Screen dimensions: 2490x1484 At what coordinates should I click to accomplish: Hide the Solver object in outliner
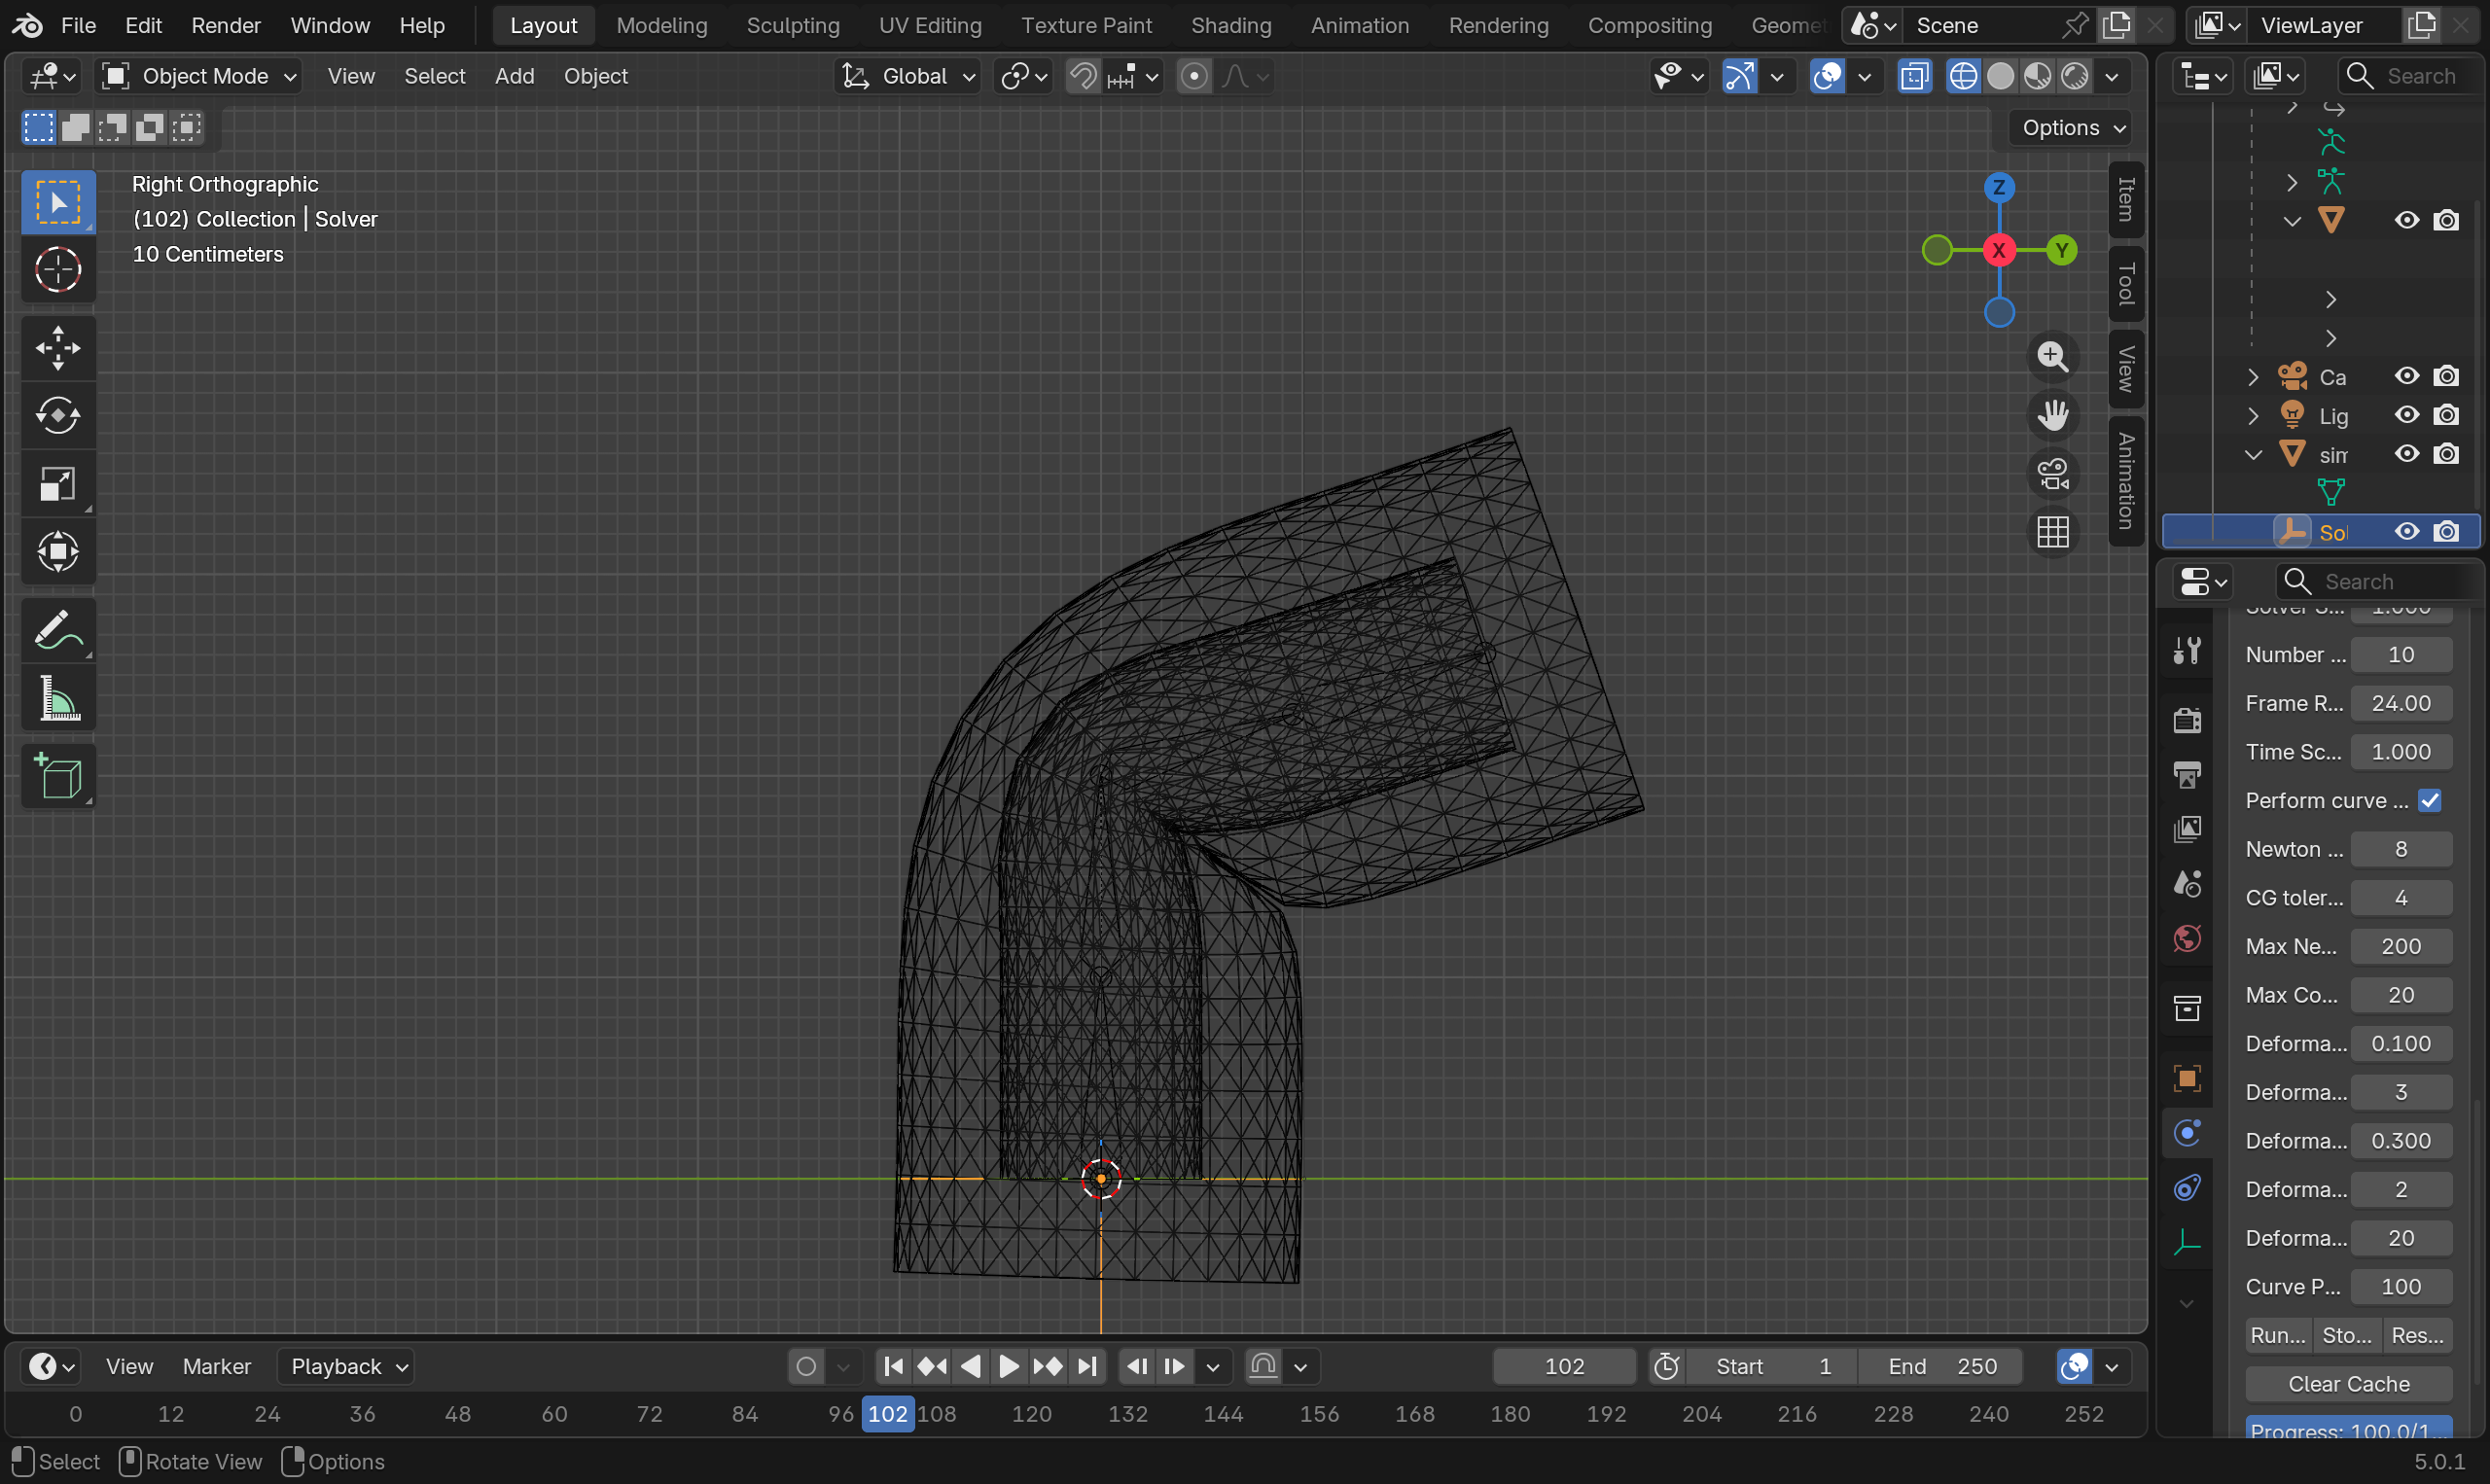pos(2406,532)
